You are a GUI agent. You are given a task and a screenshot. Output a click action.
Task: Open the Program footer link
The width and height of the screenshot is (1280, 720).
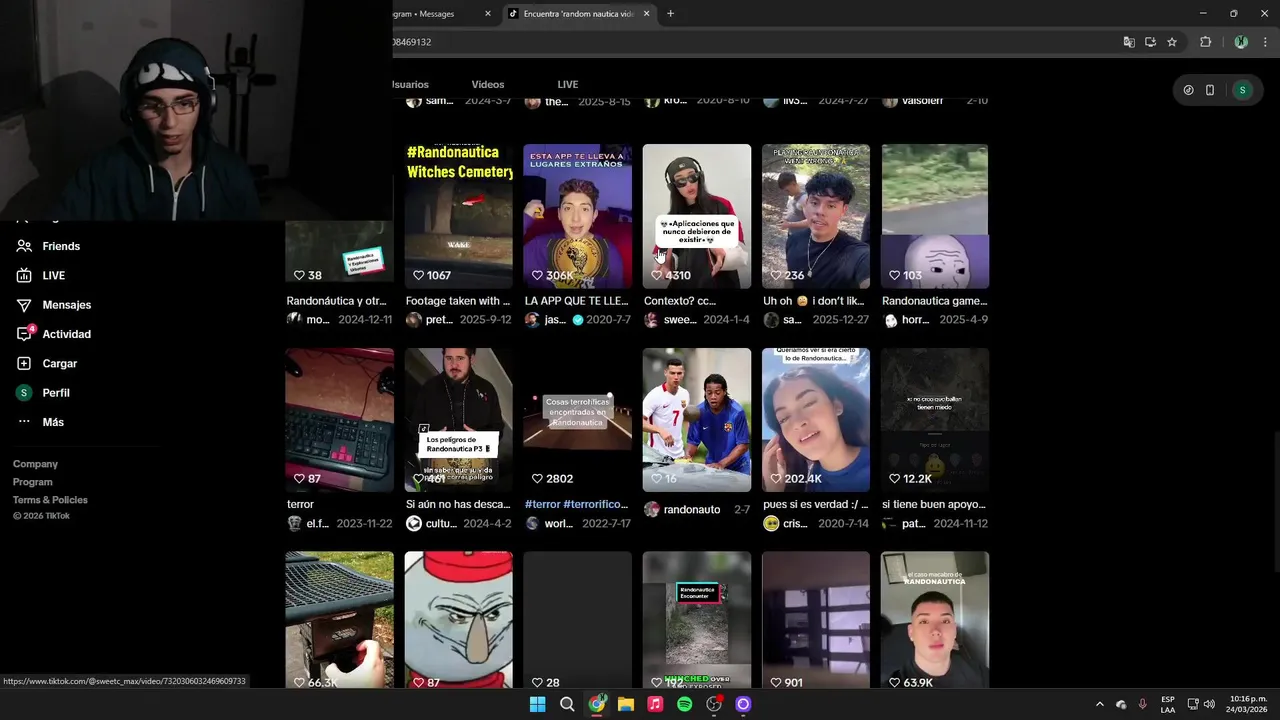[x=33, y=482]
